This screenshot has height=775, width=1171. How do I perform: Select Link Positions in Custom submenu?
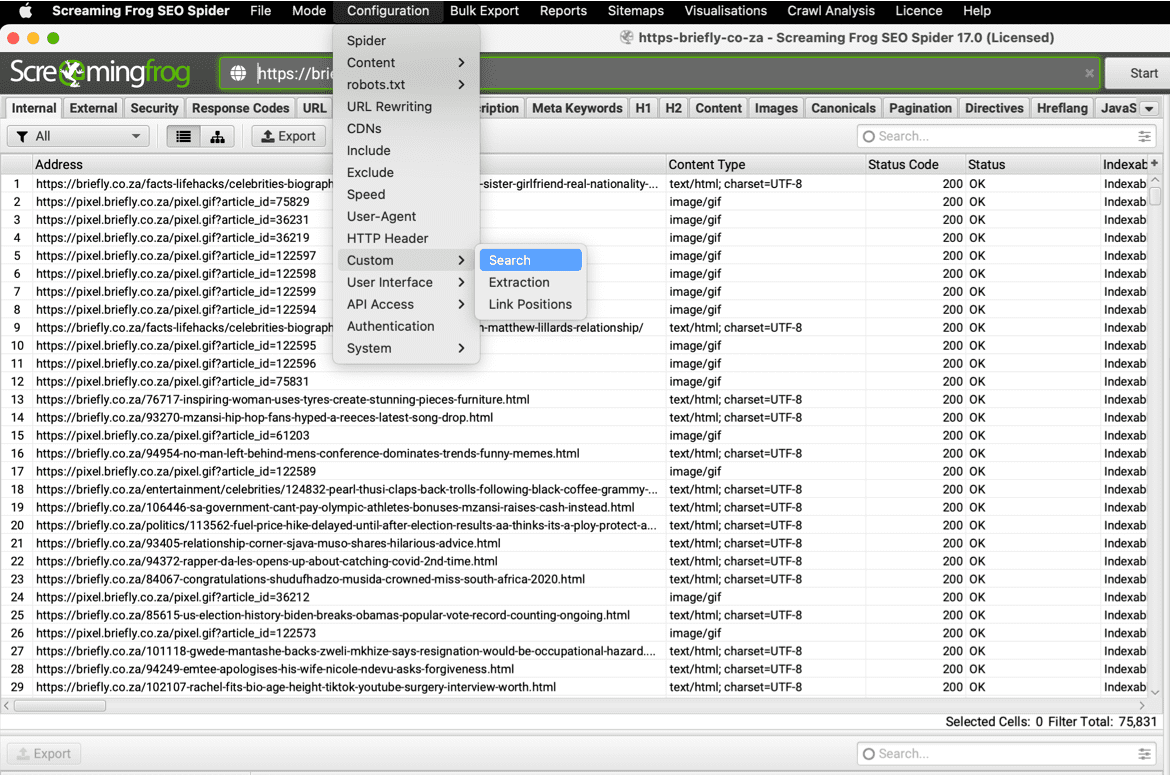pyautogui.click(x=530, y=304)
